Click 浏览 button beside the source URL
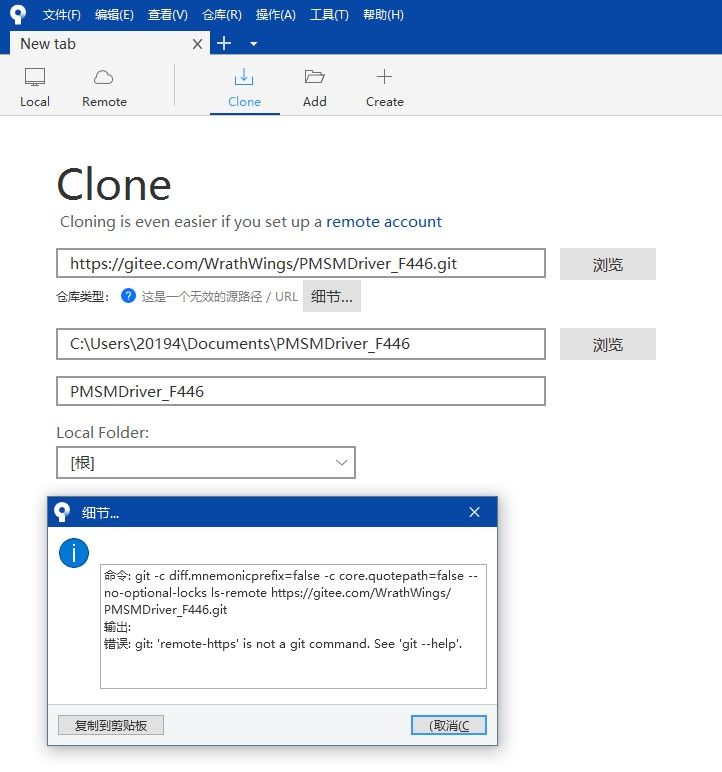This screenshot has height=772, width=722. 607,264
